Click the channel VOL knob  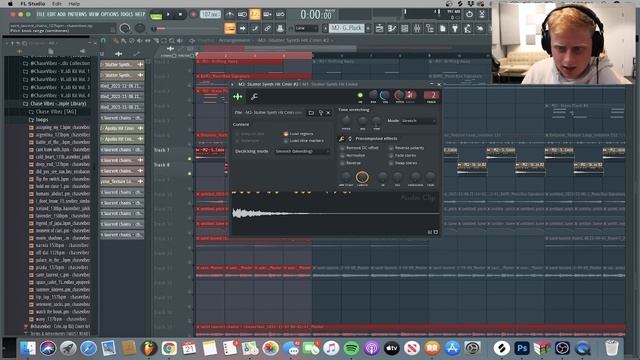point(385,95)
